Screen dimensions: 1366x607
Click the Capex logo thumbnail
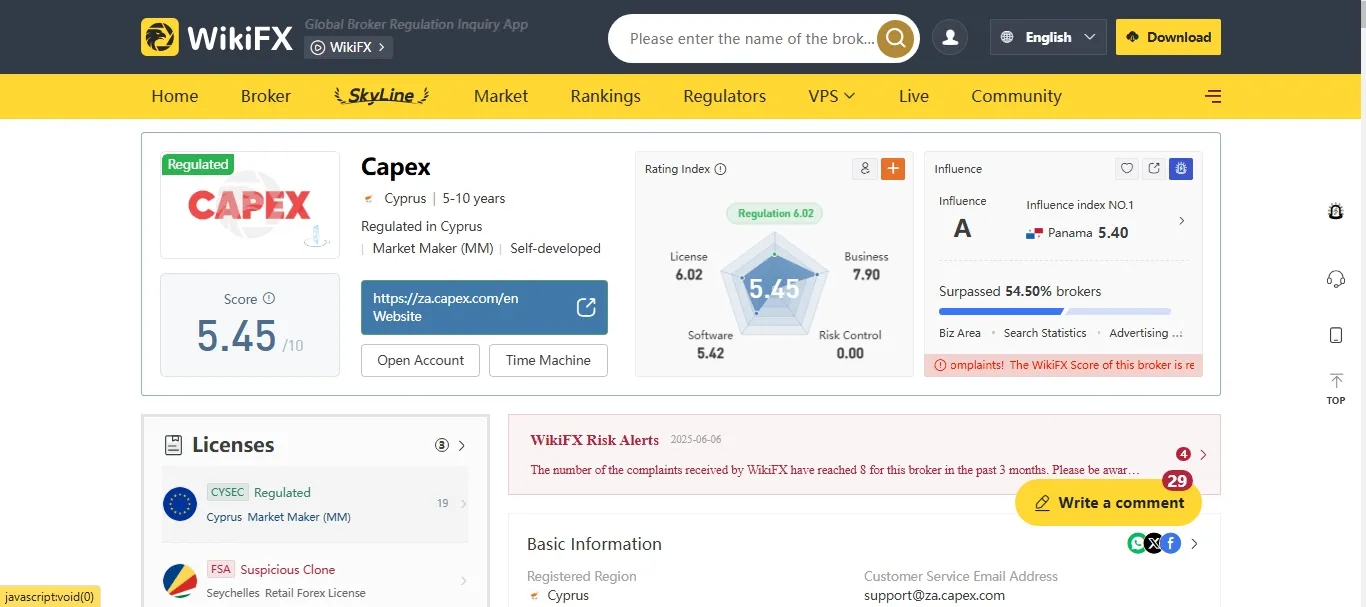[250, 205]
